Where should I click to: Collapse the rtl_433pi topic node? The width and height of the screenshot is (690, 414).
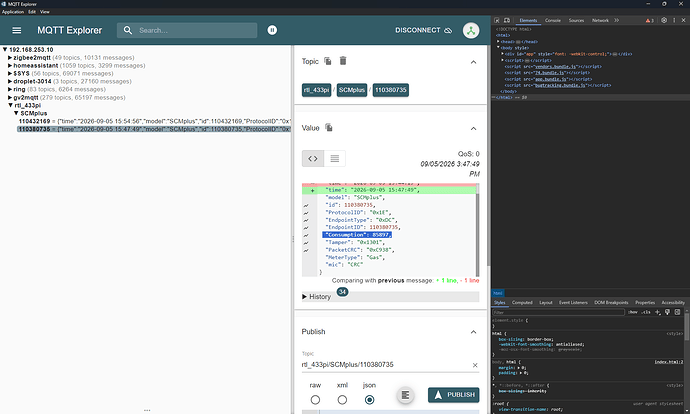pos(11,105)
